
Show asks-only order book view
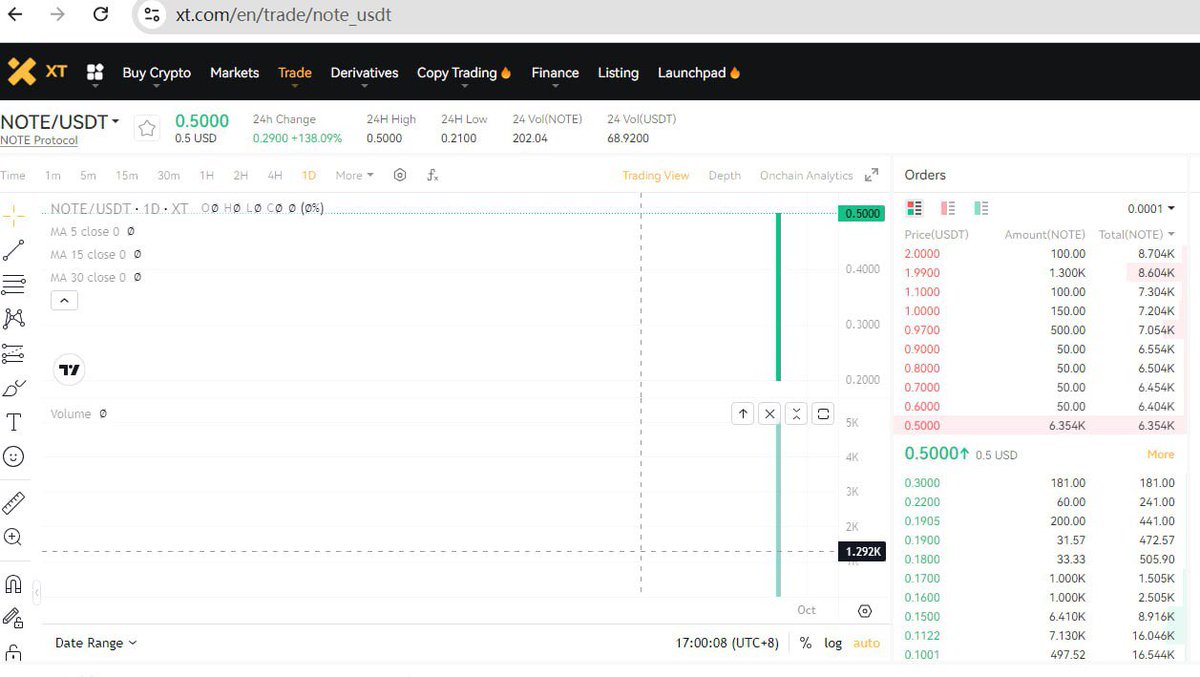[x=948, y=208]
